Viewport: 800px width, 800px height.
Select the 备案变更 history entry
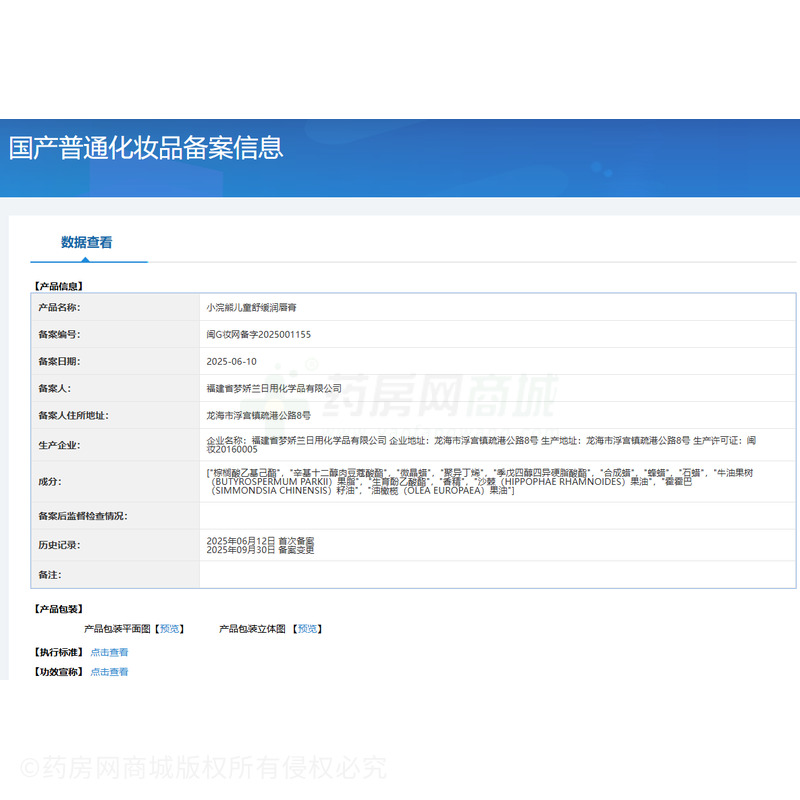267,550
